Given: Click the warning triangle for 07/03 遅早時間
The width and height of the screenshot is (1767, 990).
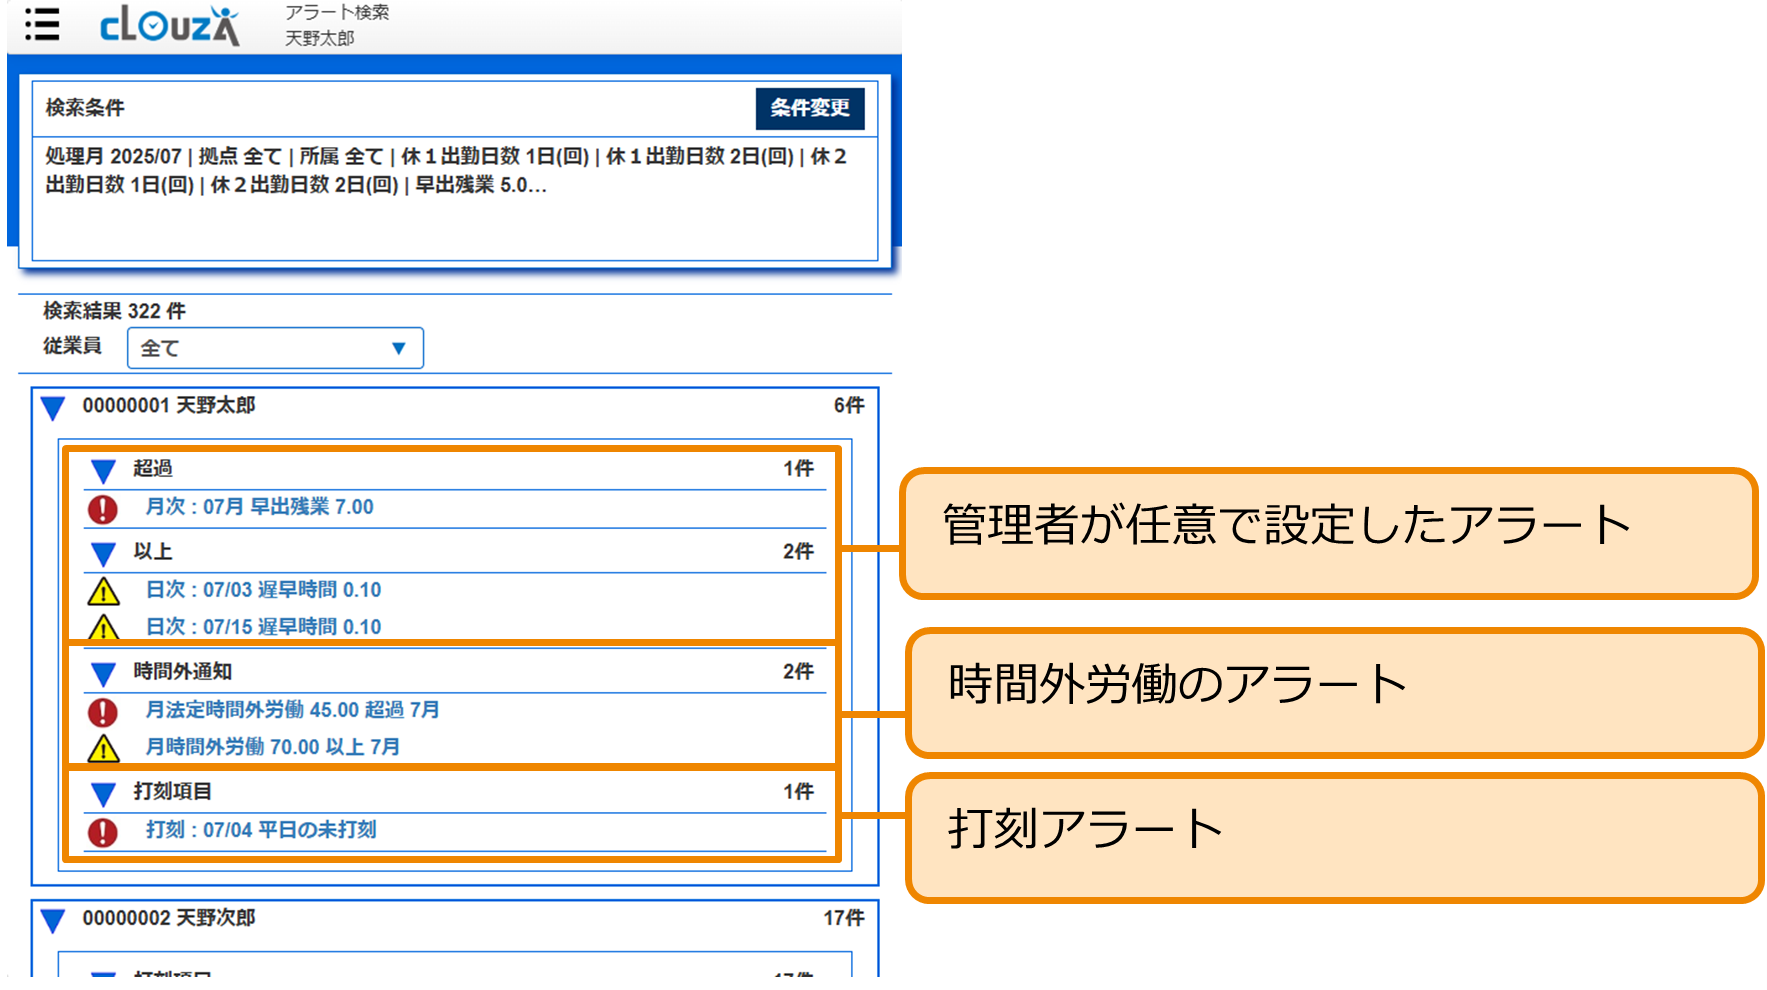Looking at the screenshot, I should pos(101,590).
